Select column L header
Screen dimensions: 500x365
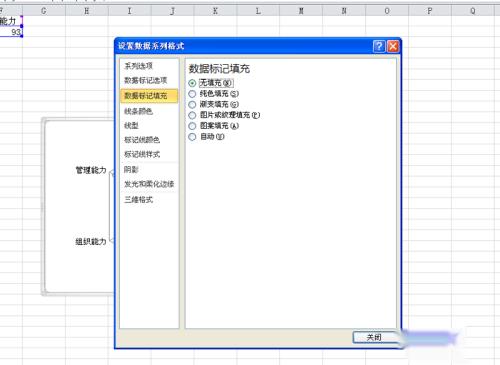click(258, 11)
